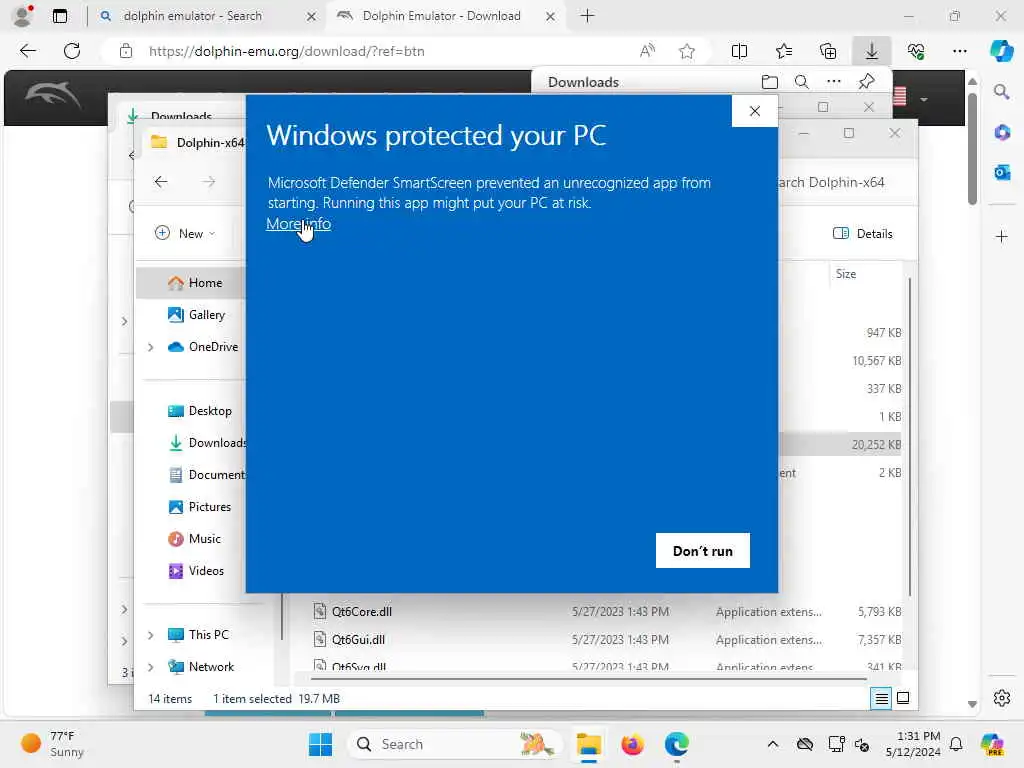
Task: Toggle the Details pane in Explorer
Action: (x=863, y=233)
